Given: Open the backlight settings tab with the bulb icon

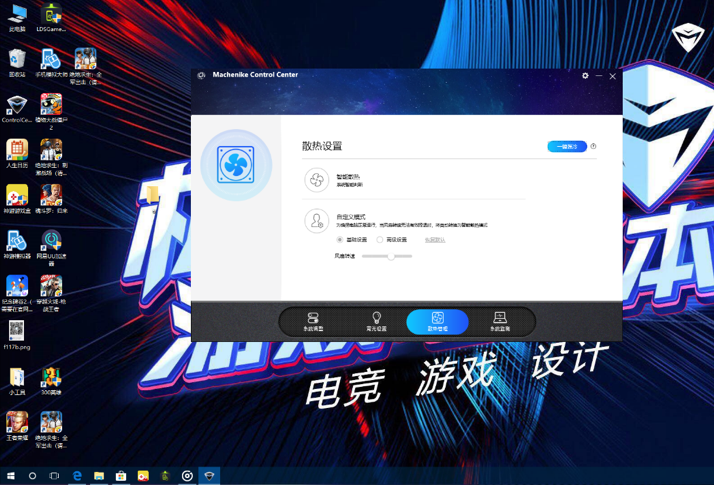Looking at the screenshot, I should (376, 322).
